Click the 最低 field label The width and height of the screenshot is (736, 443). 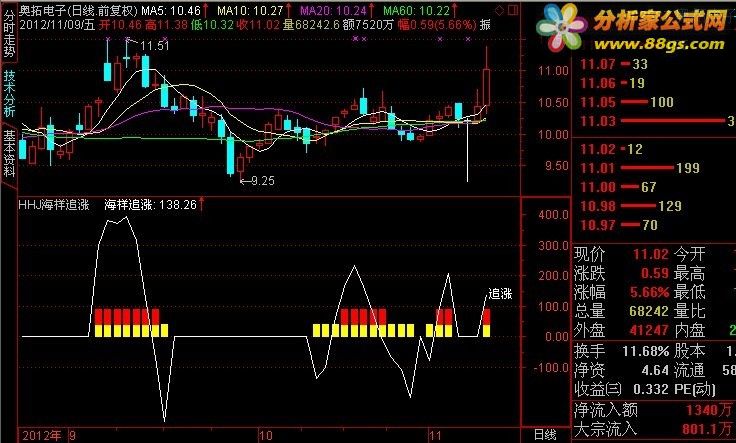(690, 292)
